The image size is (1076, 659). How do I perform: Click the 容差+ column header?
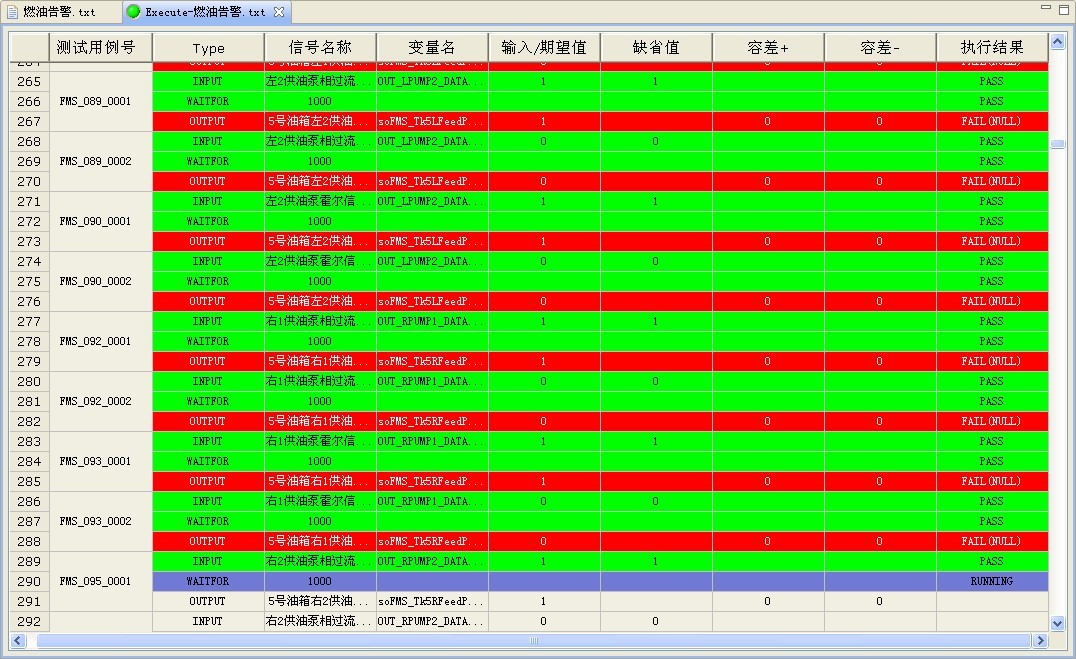(768, 47)
